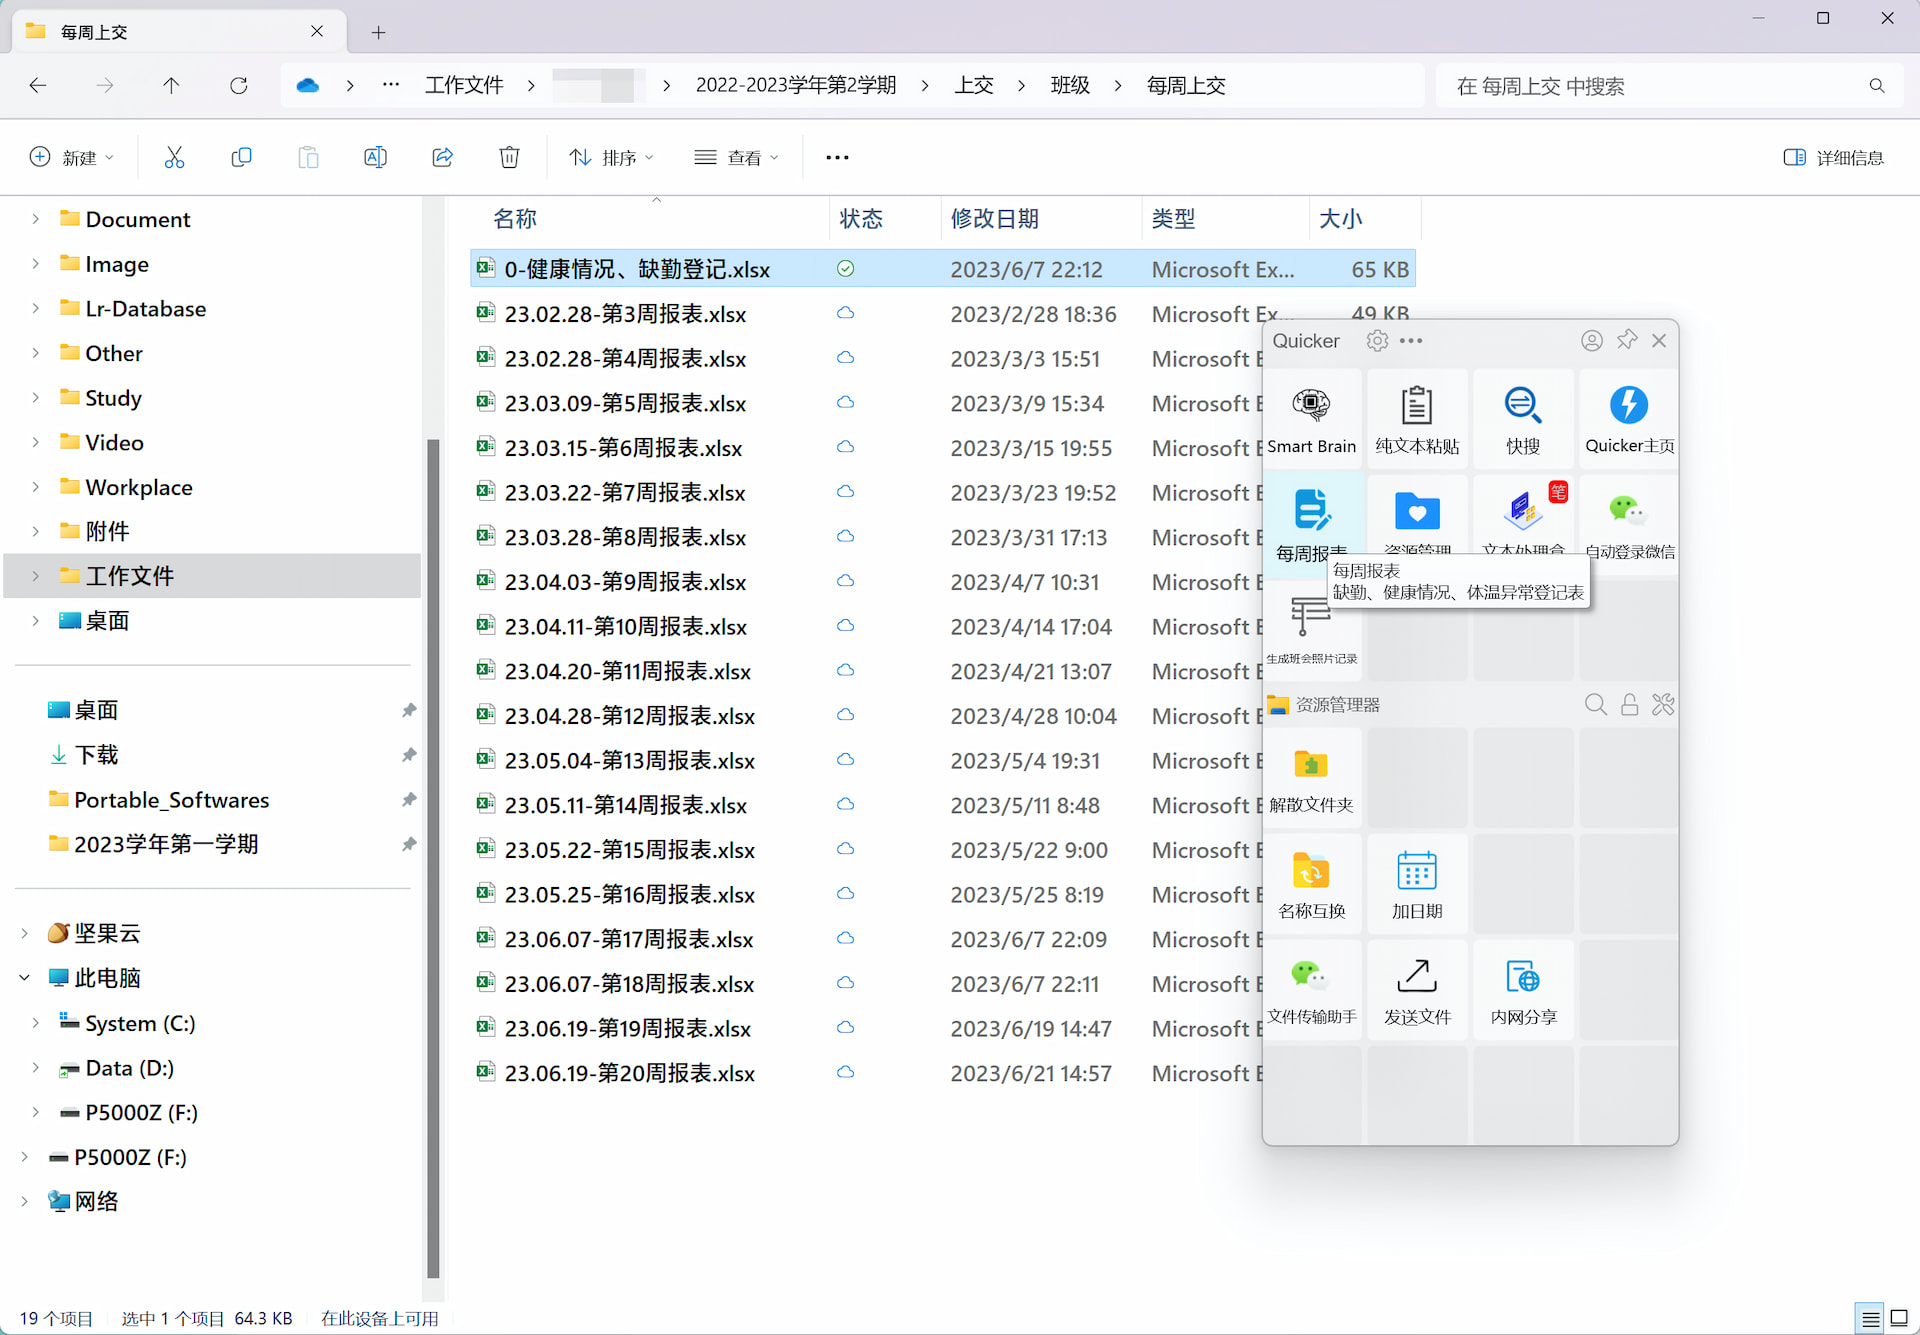Click the Cut scissors icon in toolbar

pos(174,157)
